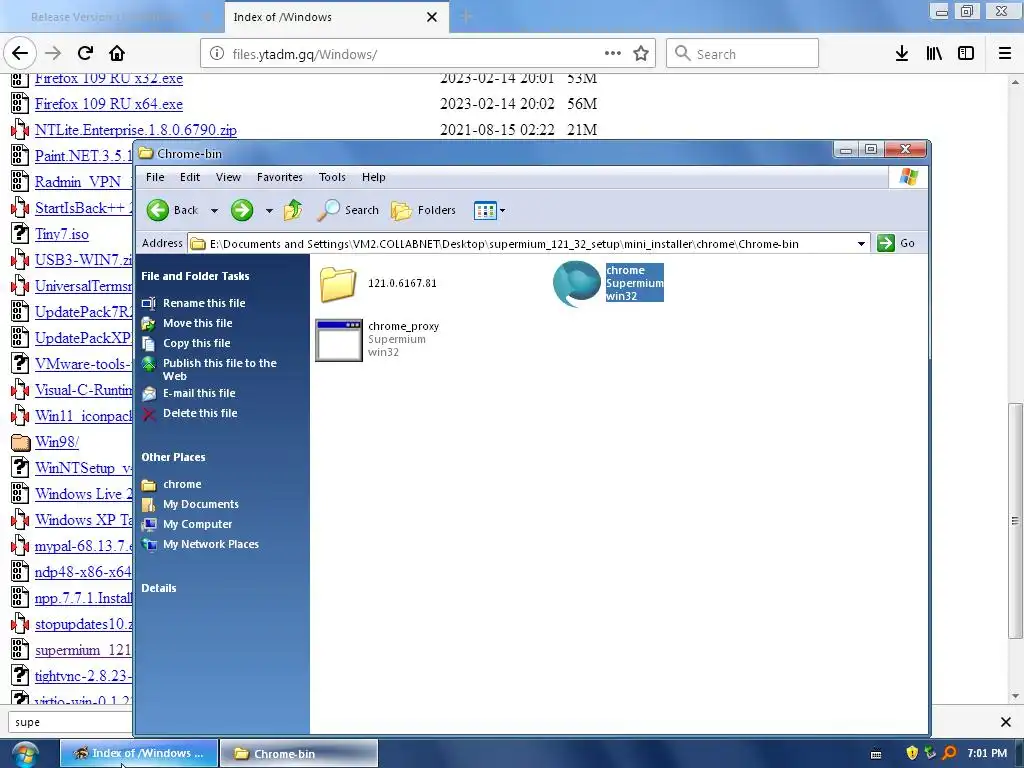Open the Firefox hamburger menu
Image resolution: width=1024 pixels, height=768 pixels.
1004,54
